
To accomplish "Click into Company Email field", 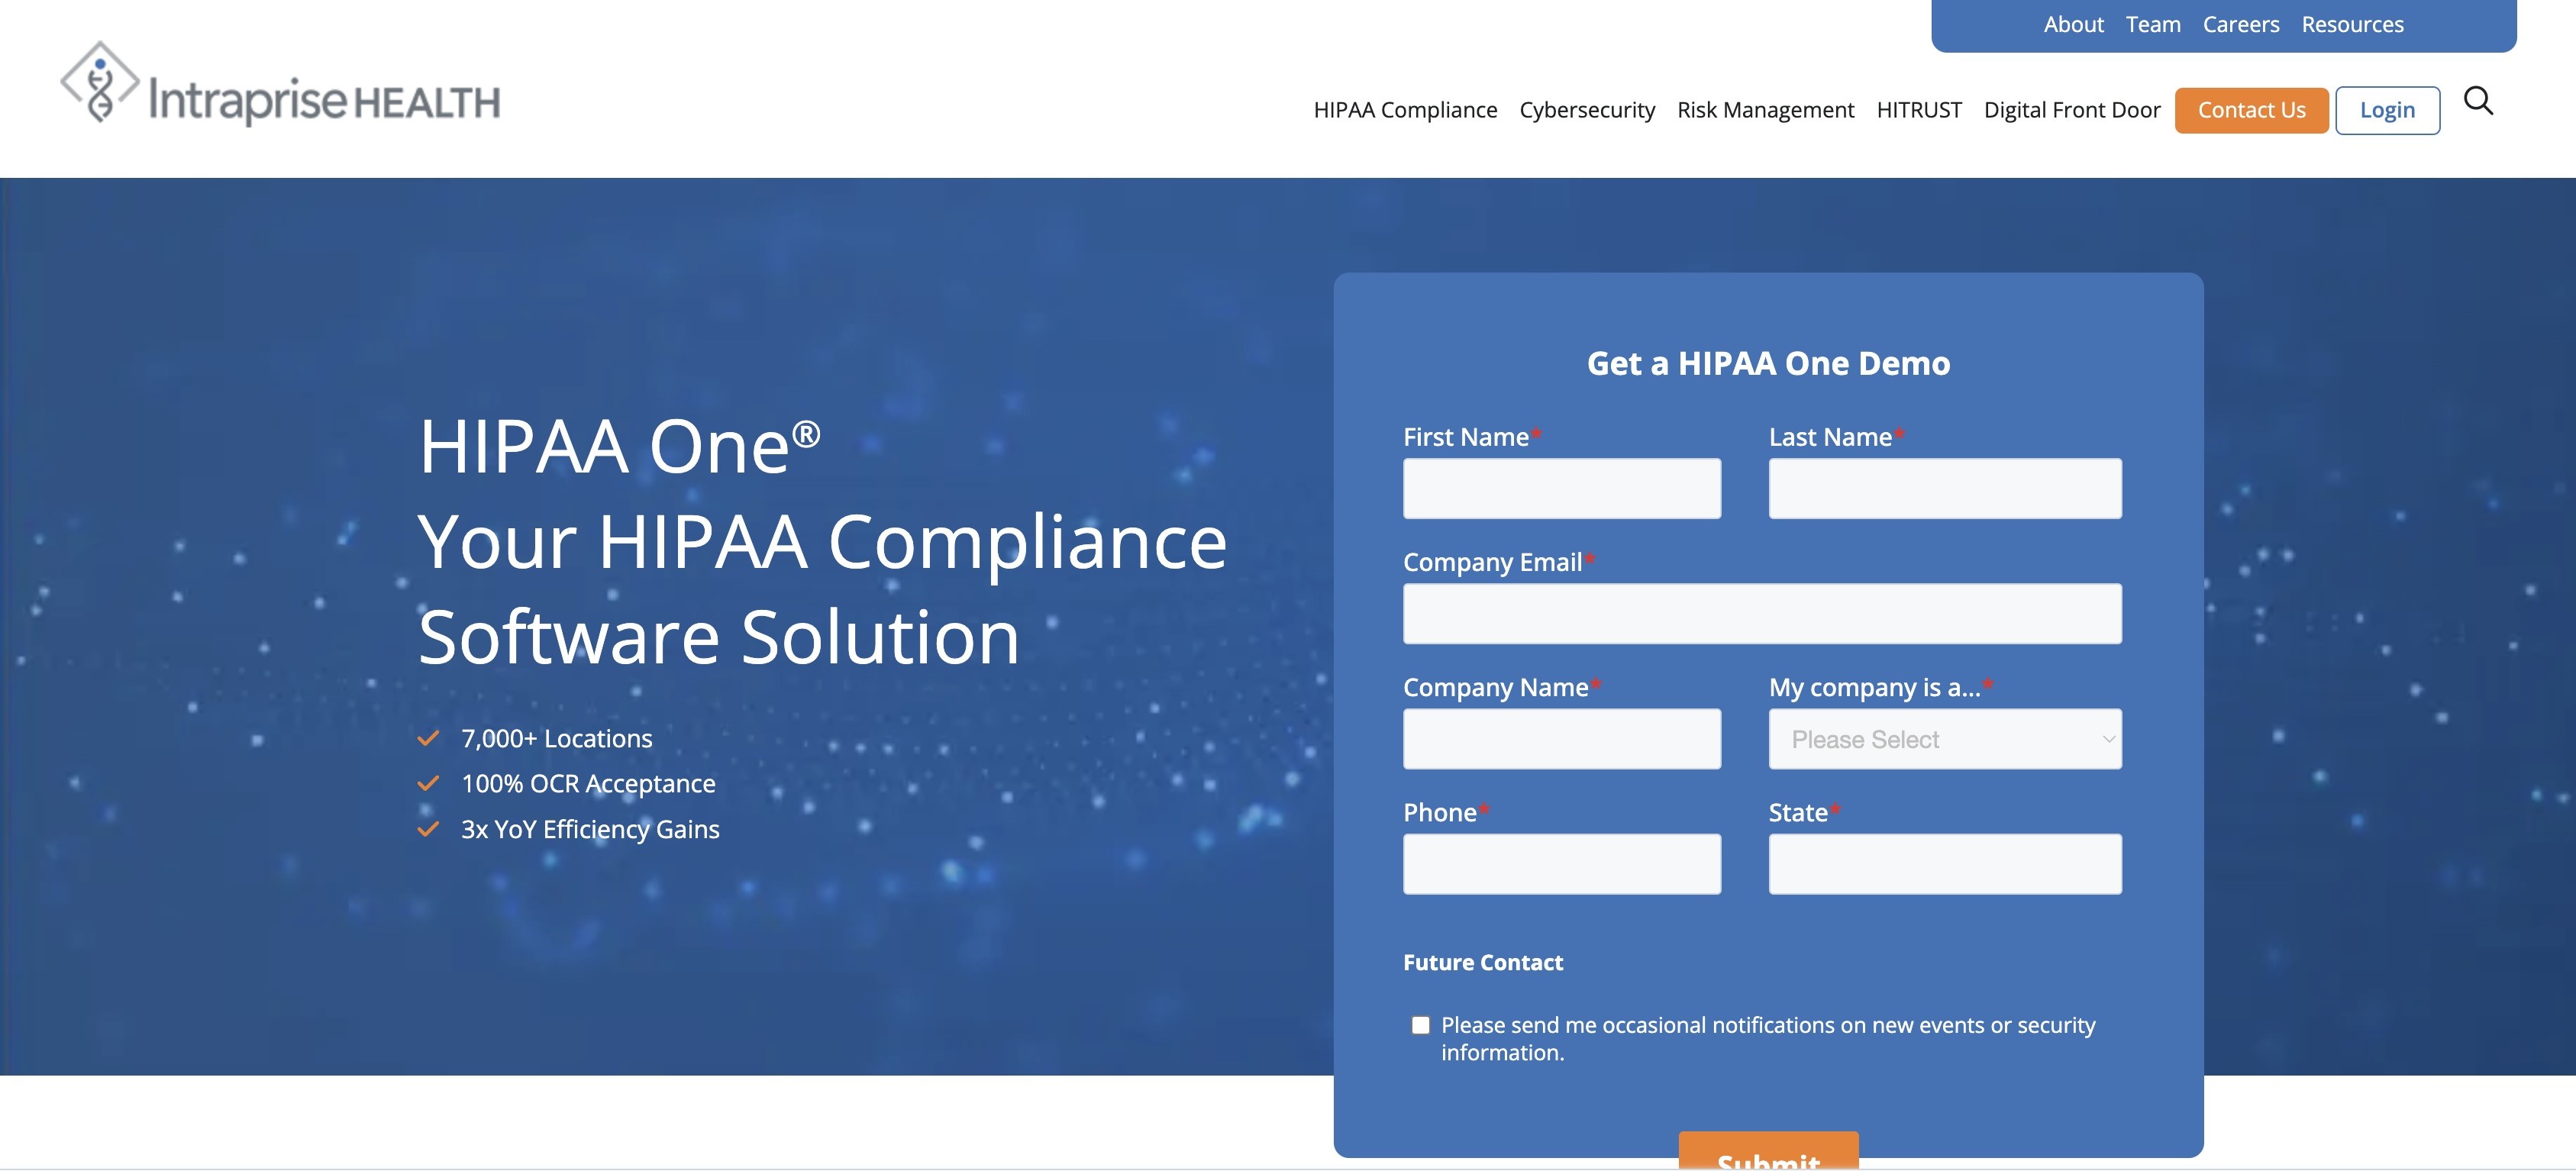I will (x=1761, y=614).
